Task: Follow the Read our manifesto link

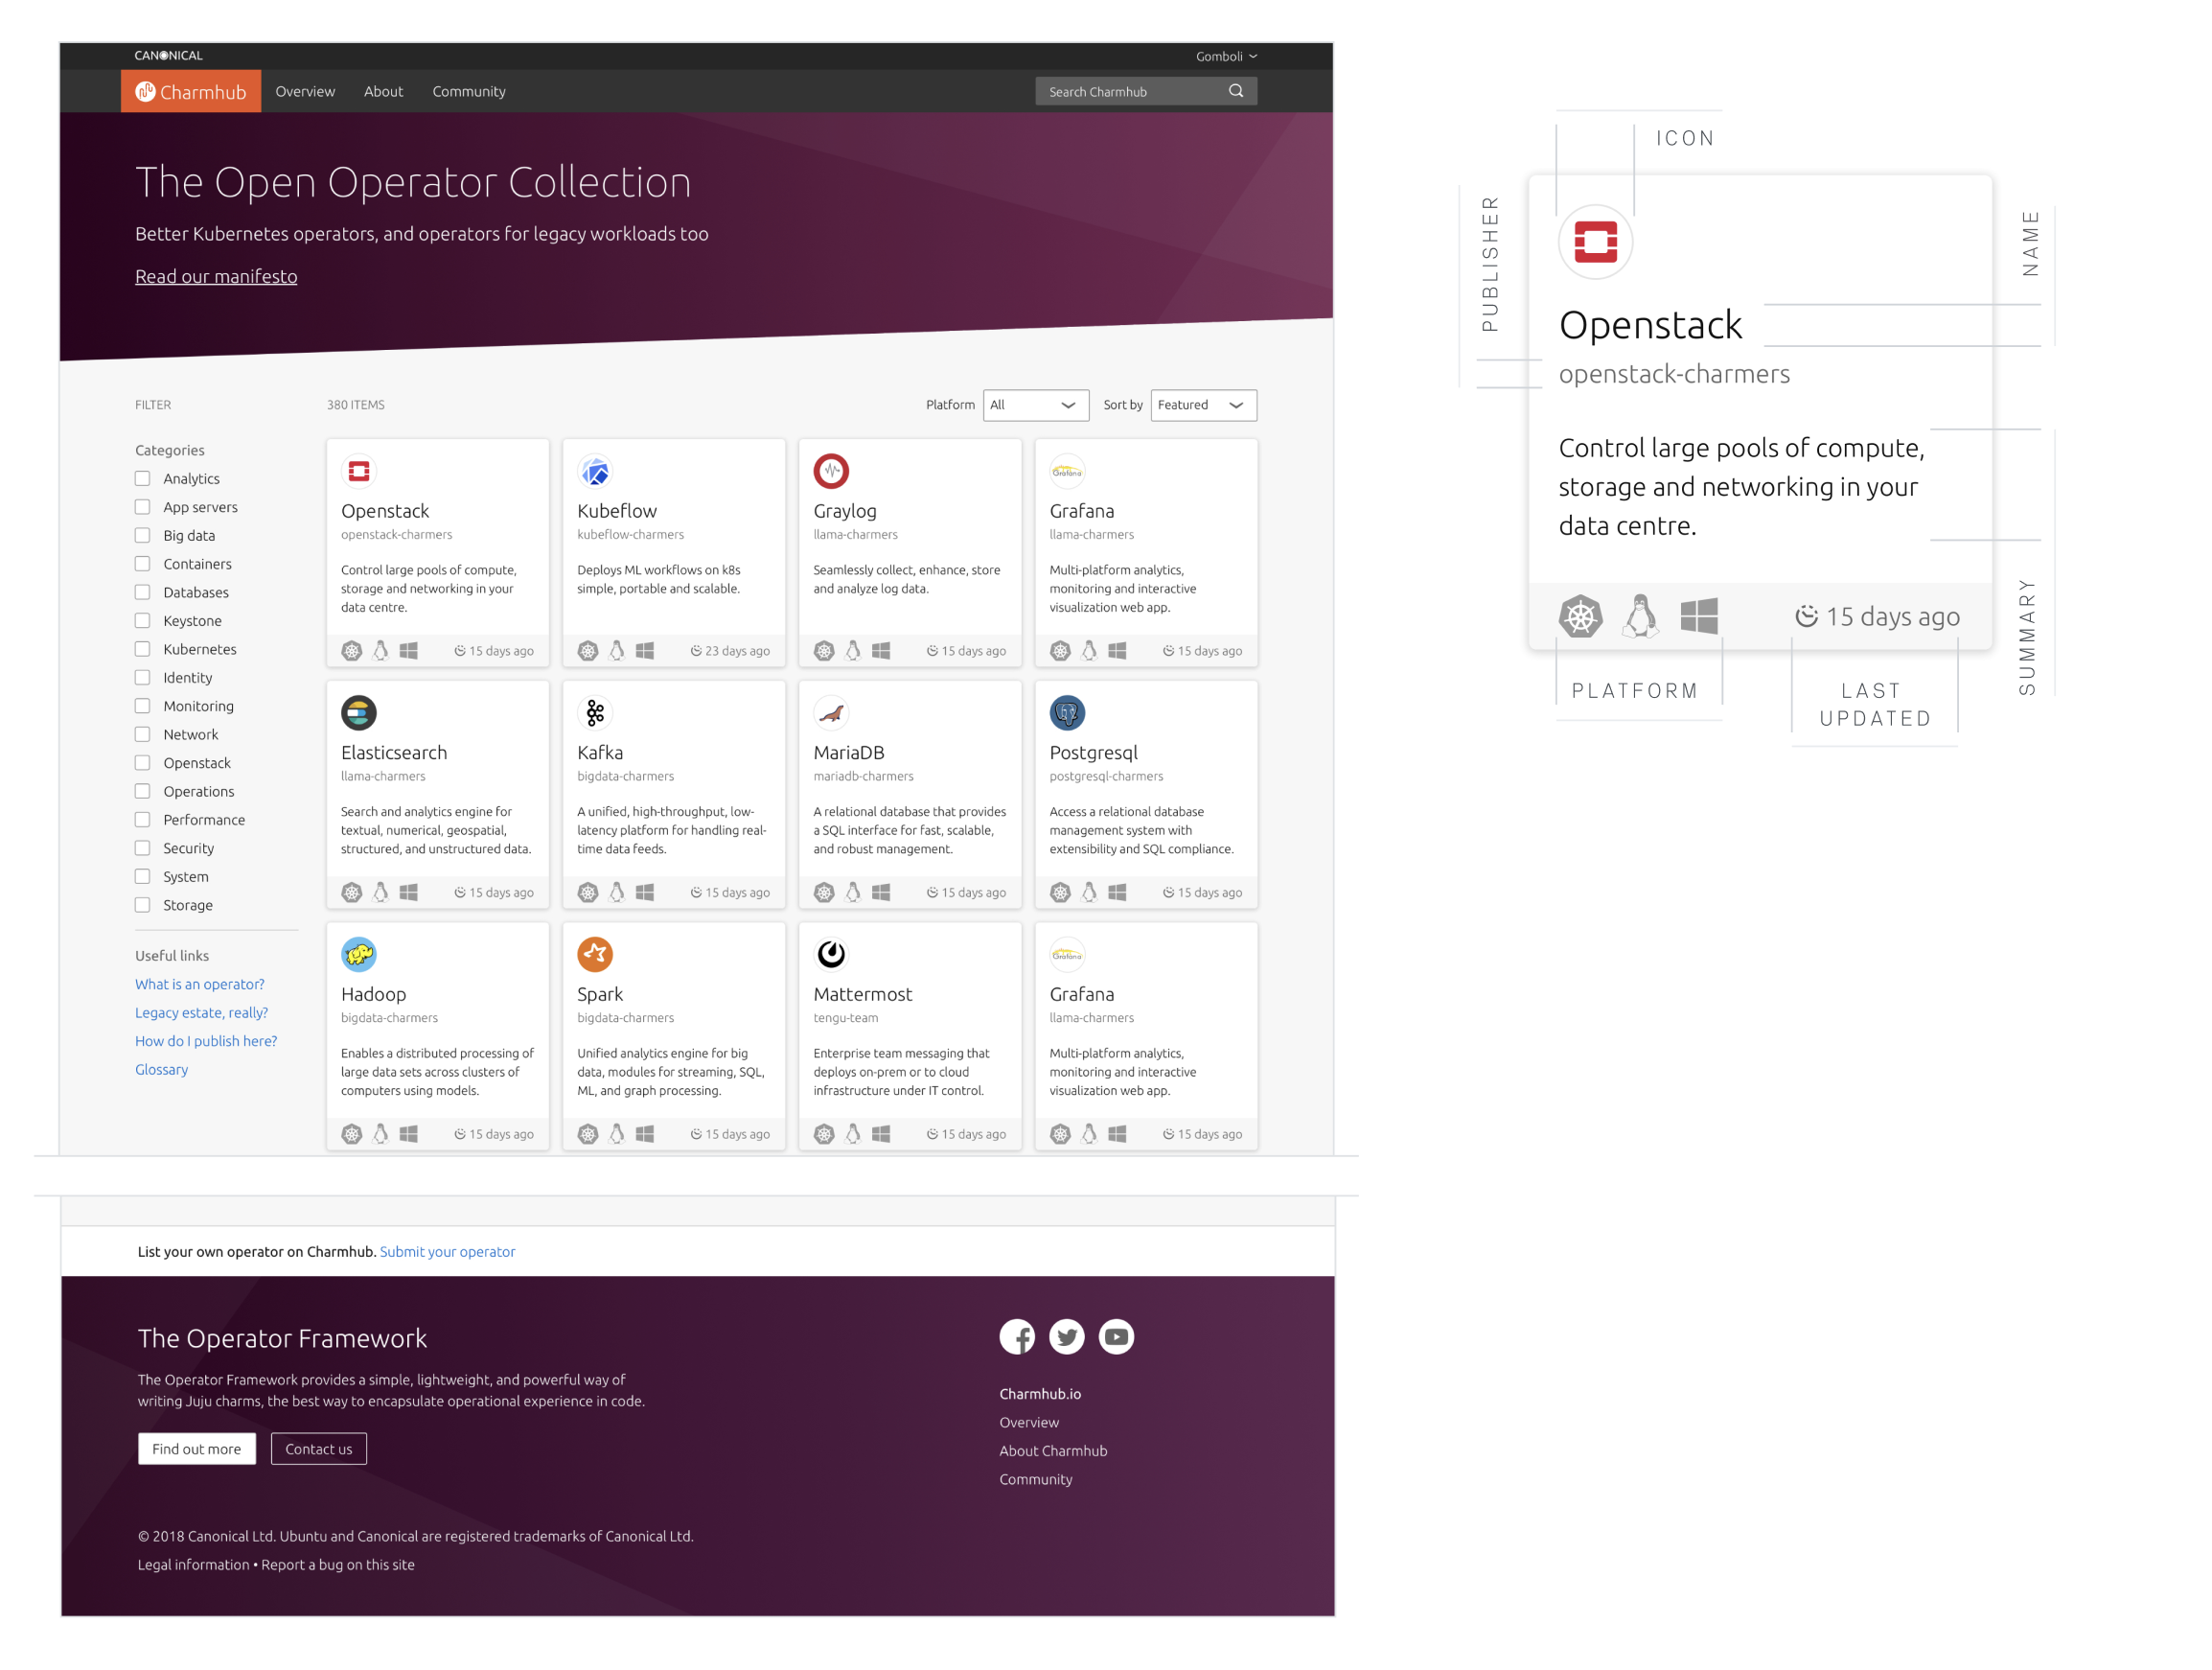Action: pos(216,276)
